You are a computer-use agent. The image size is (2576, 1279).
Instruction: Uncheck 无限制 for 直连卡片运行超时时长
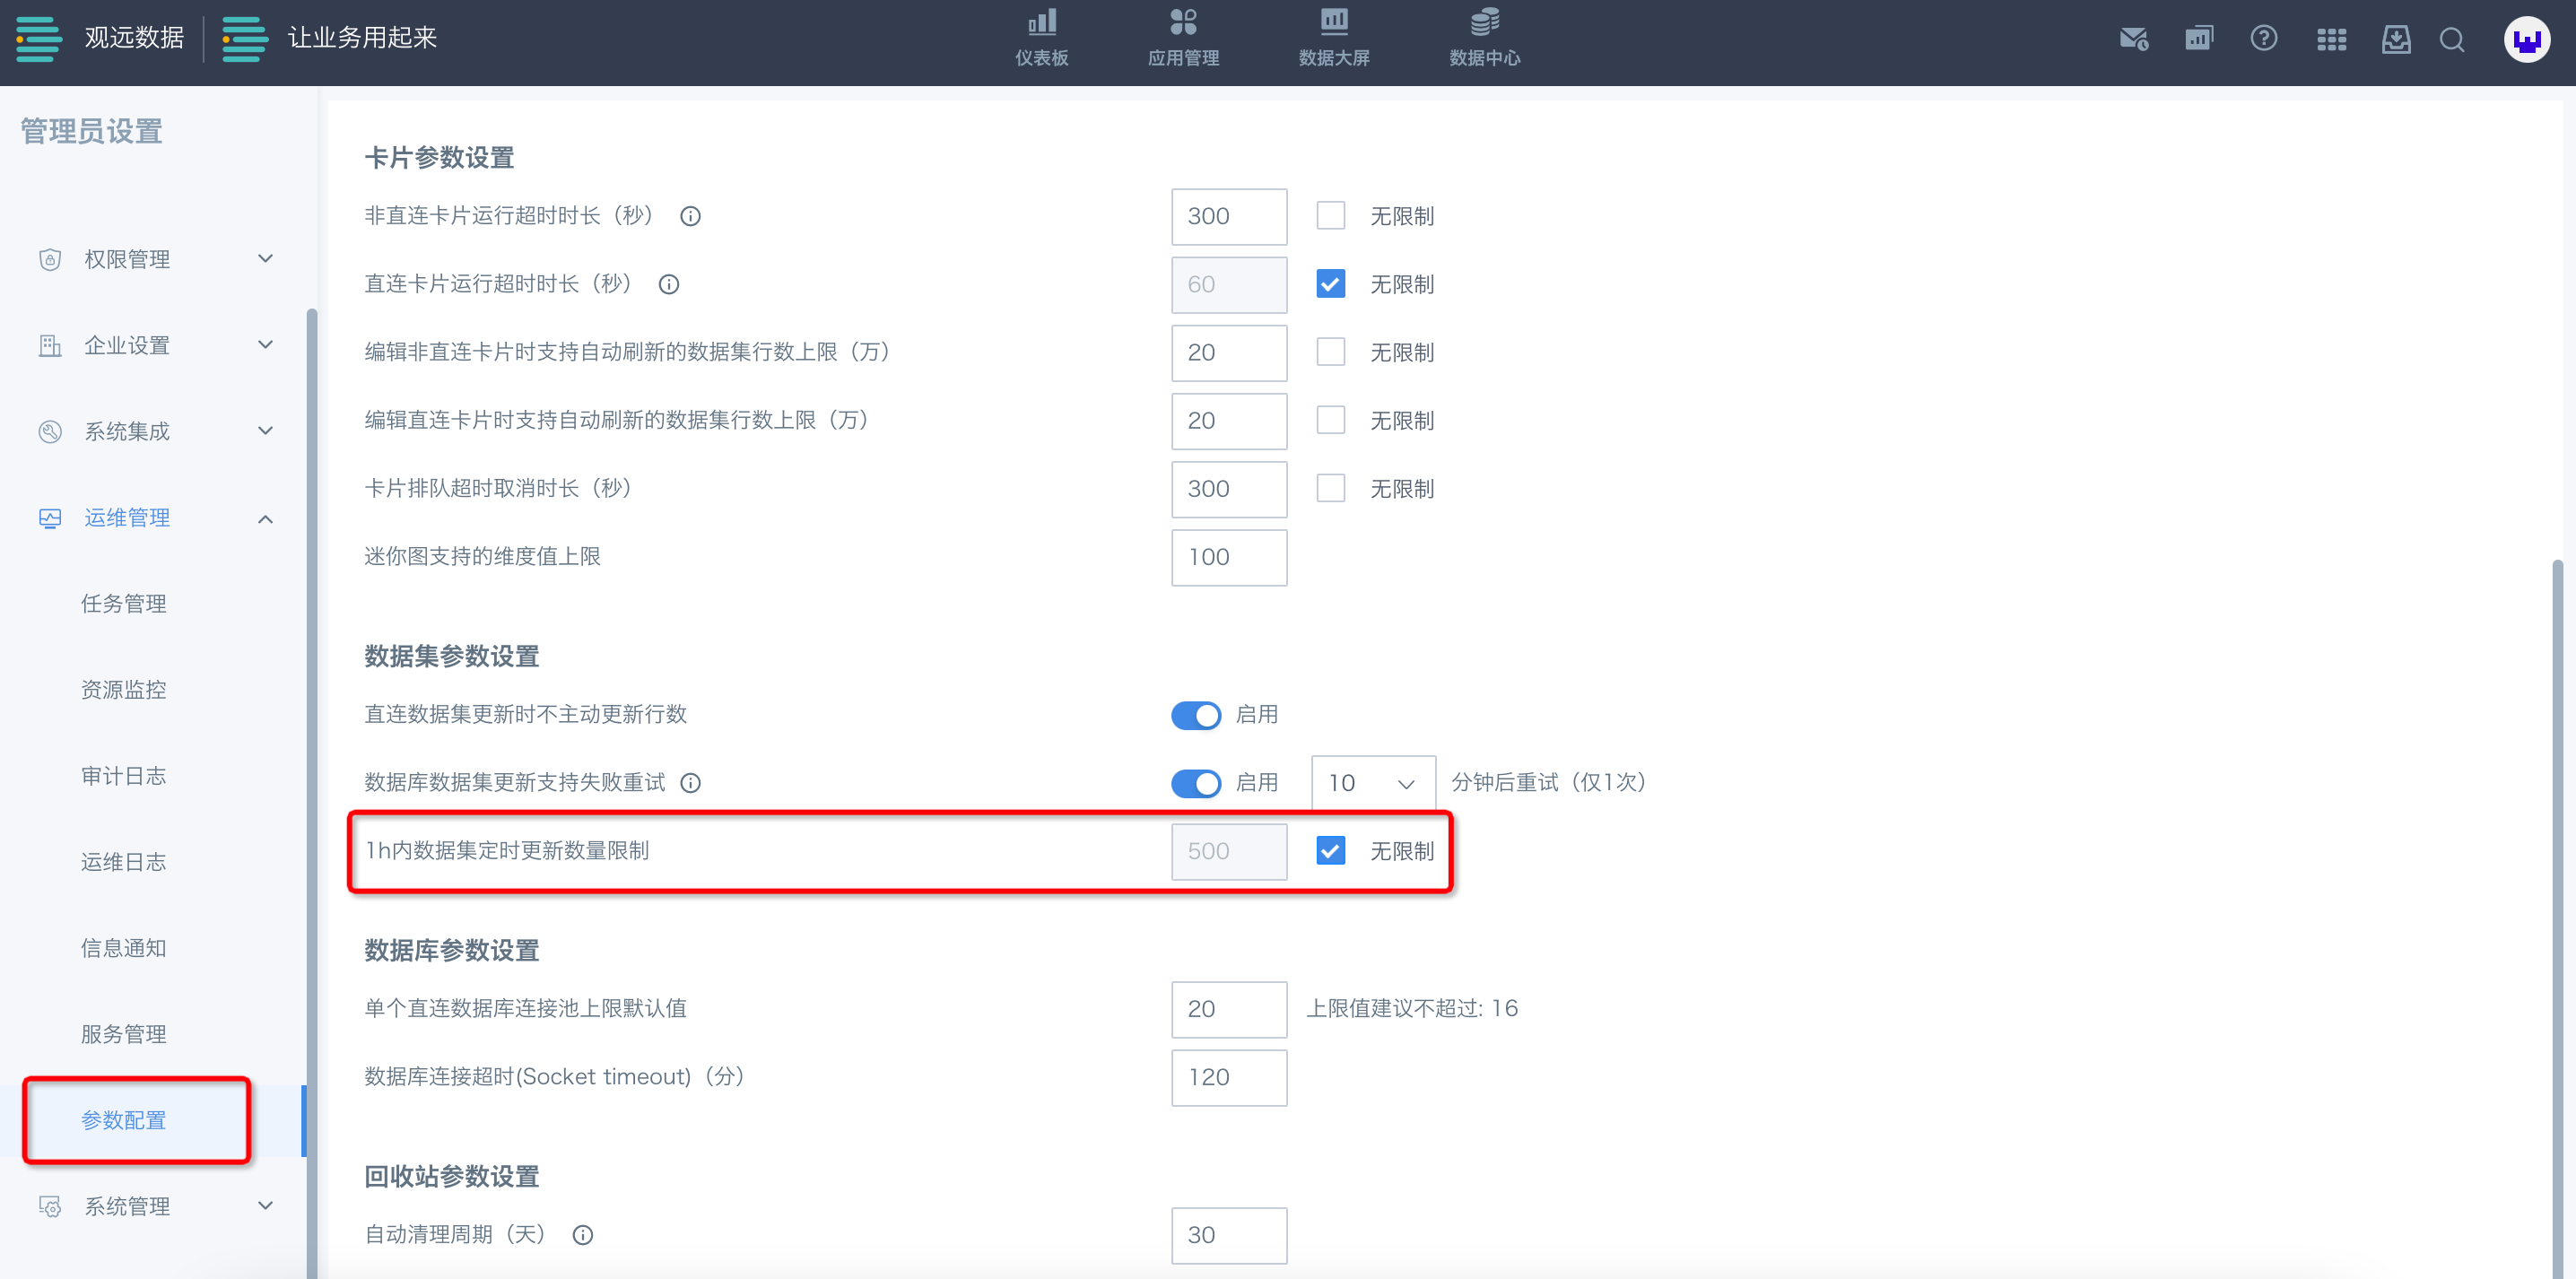tap(1330, 284)
